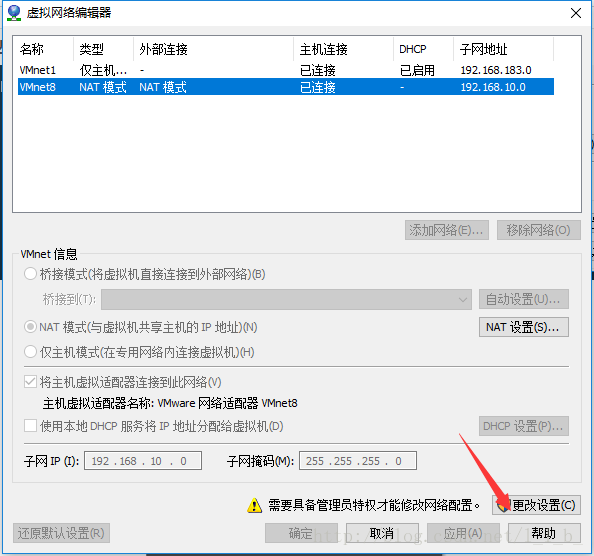The height and width of the screenshot is (556, 594).
Task: Click the 子网地址 column header
Action: click(x=503, y=49)
